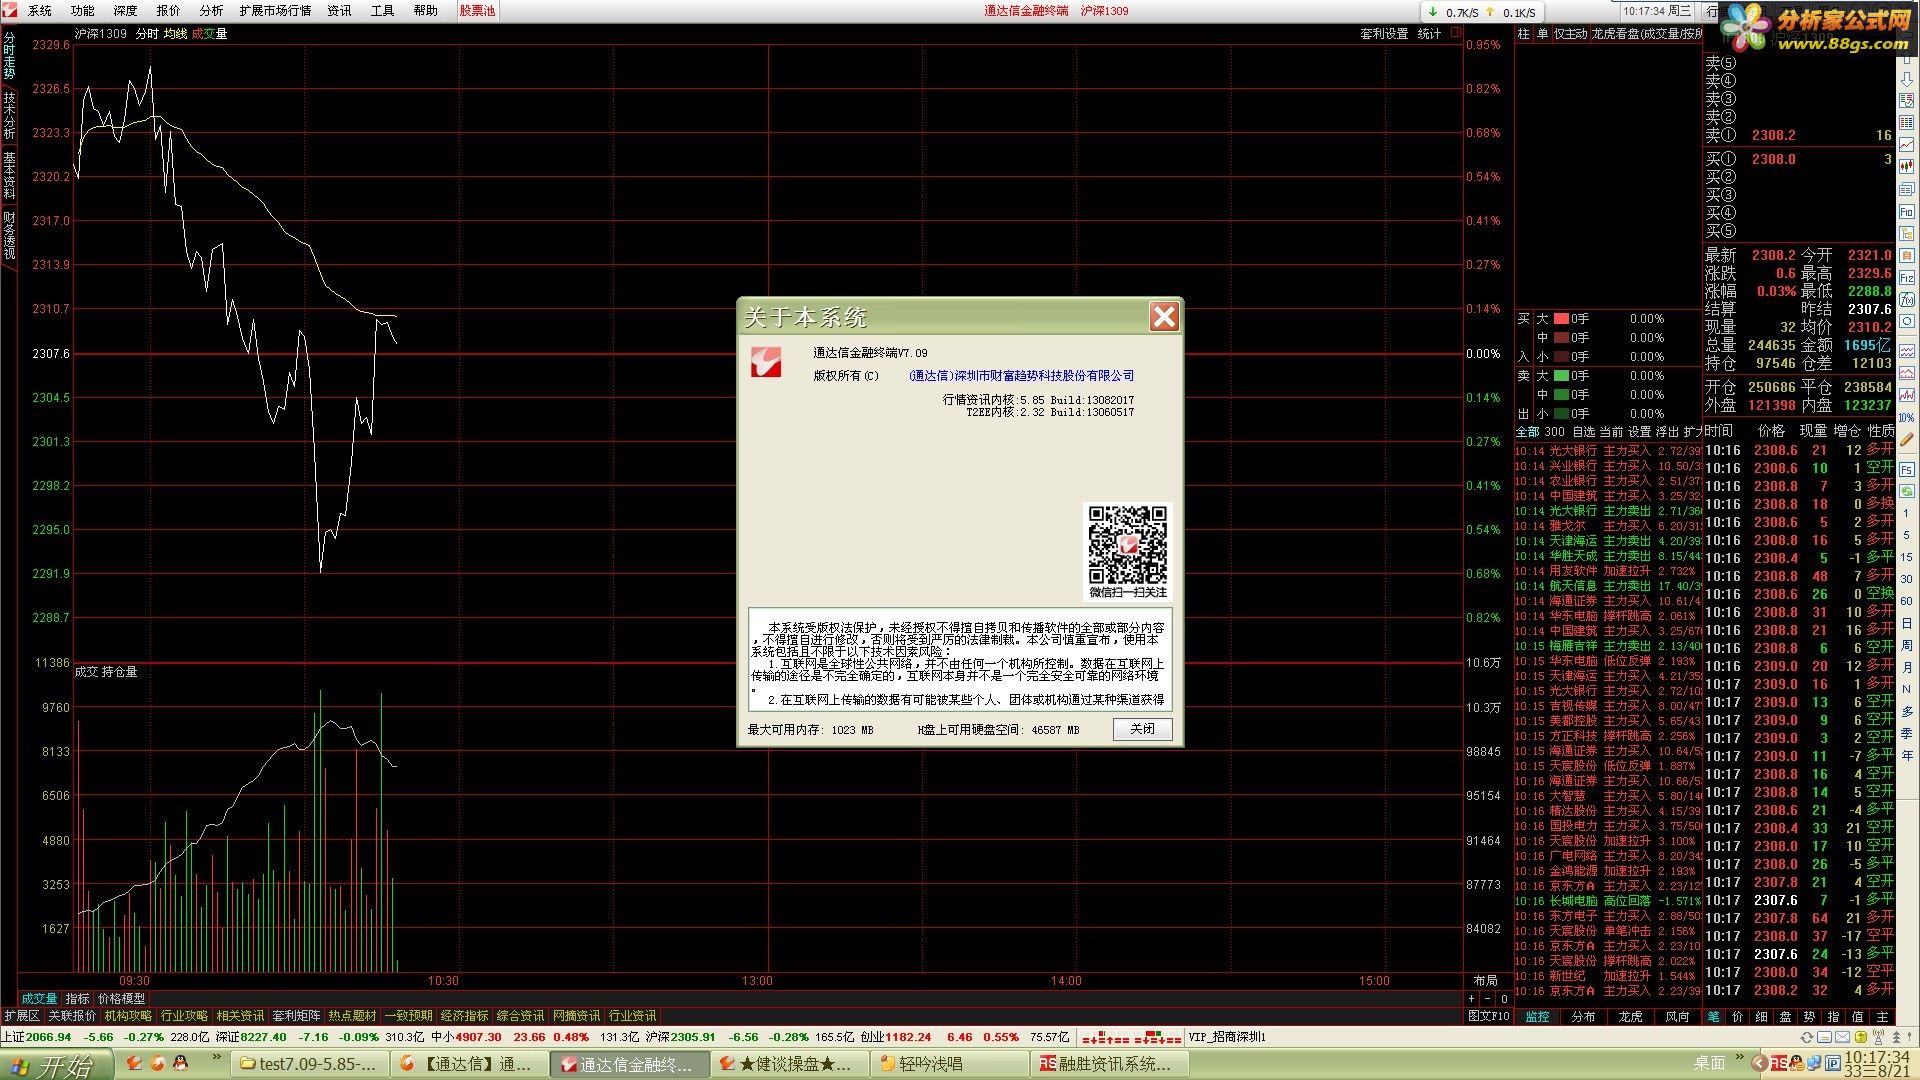Click the plus zoom button under 布局
This screenshot has height=1080, width=1920.
point(1471,999)
